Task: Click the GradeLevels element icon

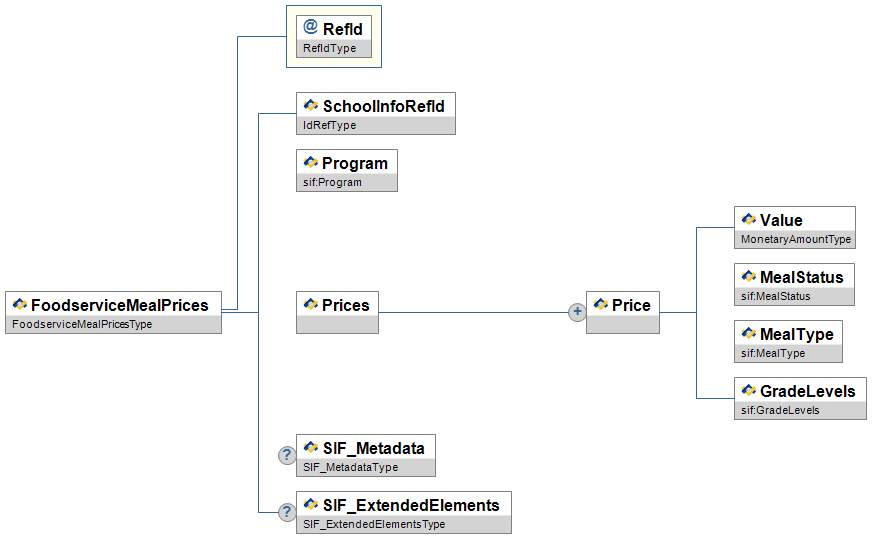Action: (748, 391)
